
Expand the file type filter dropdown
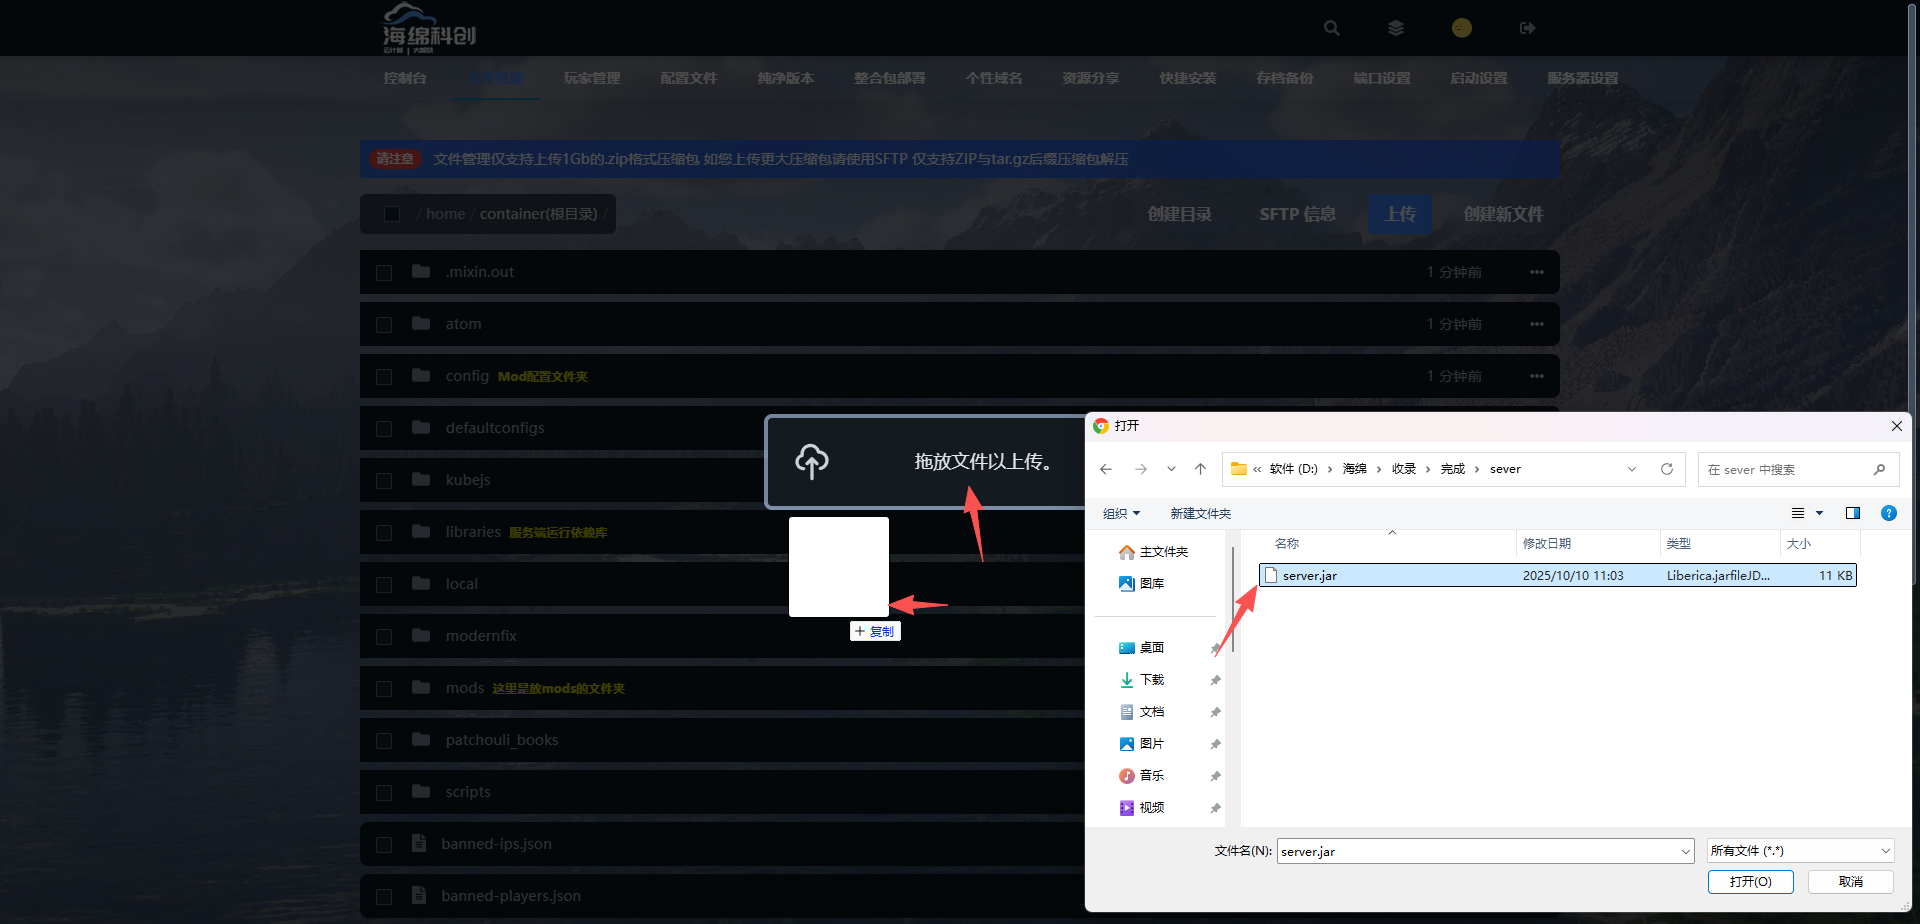pos(1800,851)
